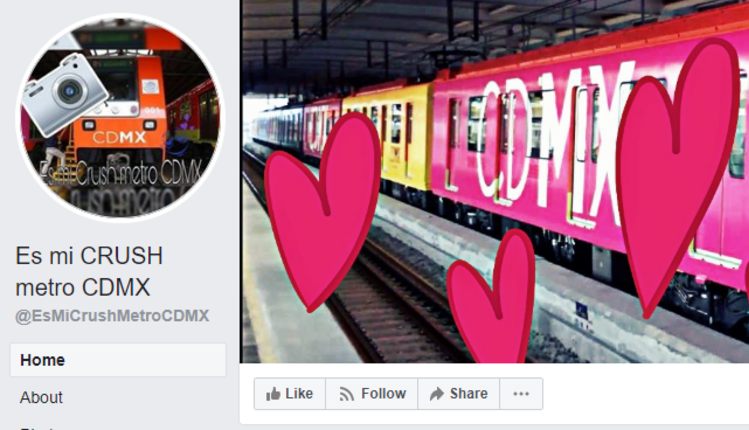This screenshot has width=749, height=430.
Task: Share this page via the Share button
Action: point(459,394)
